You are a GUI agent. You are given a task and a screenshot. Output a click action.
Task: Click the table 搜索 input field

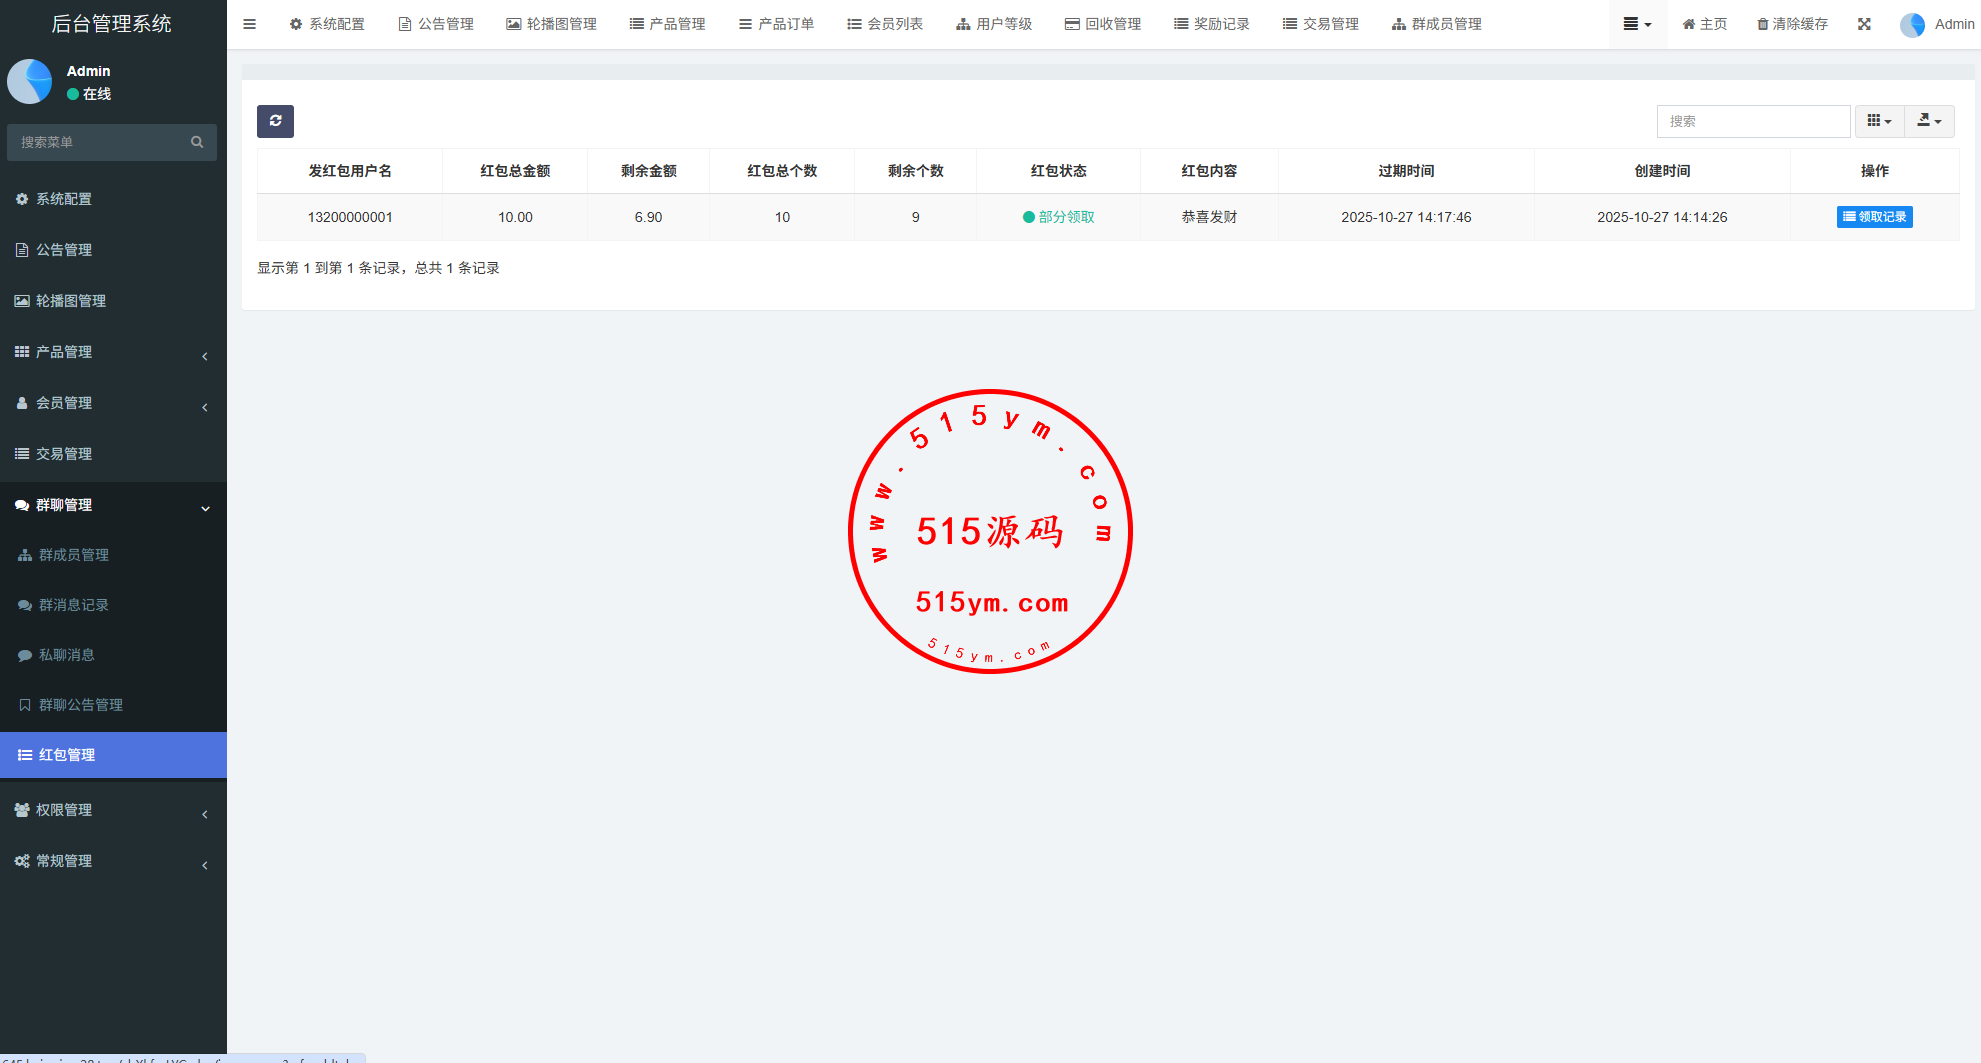tap(1753, 121)
